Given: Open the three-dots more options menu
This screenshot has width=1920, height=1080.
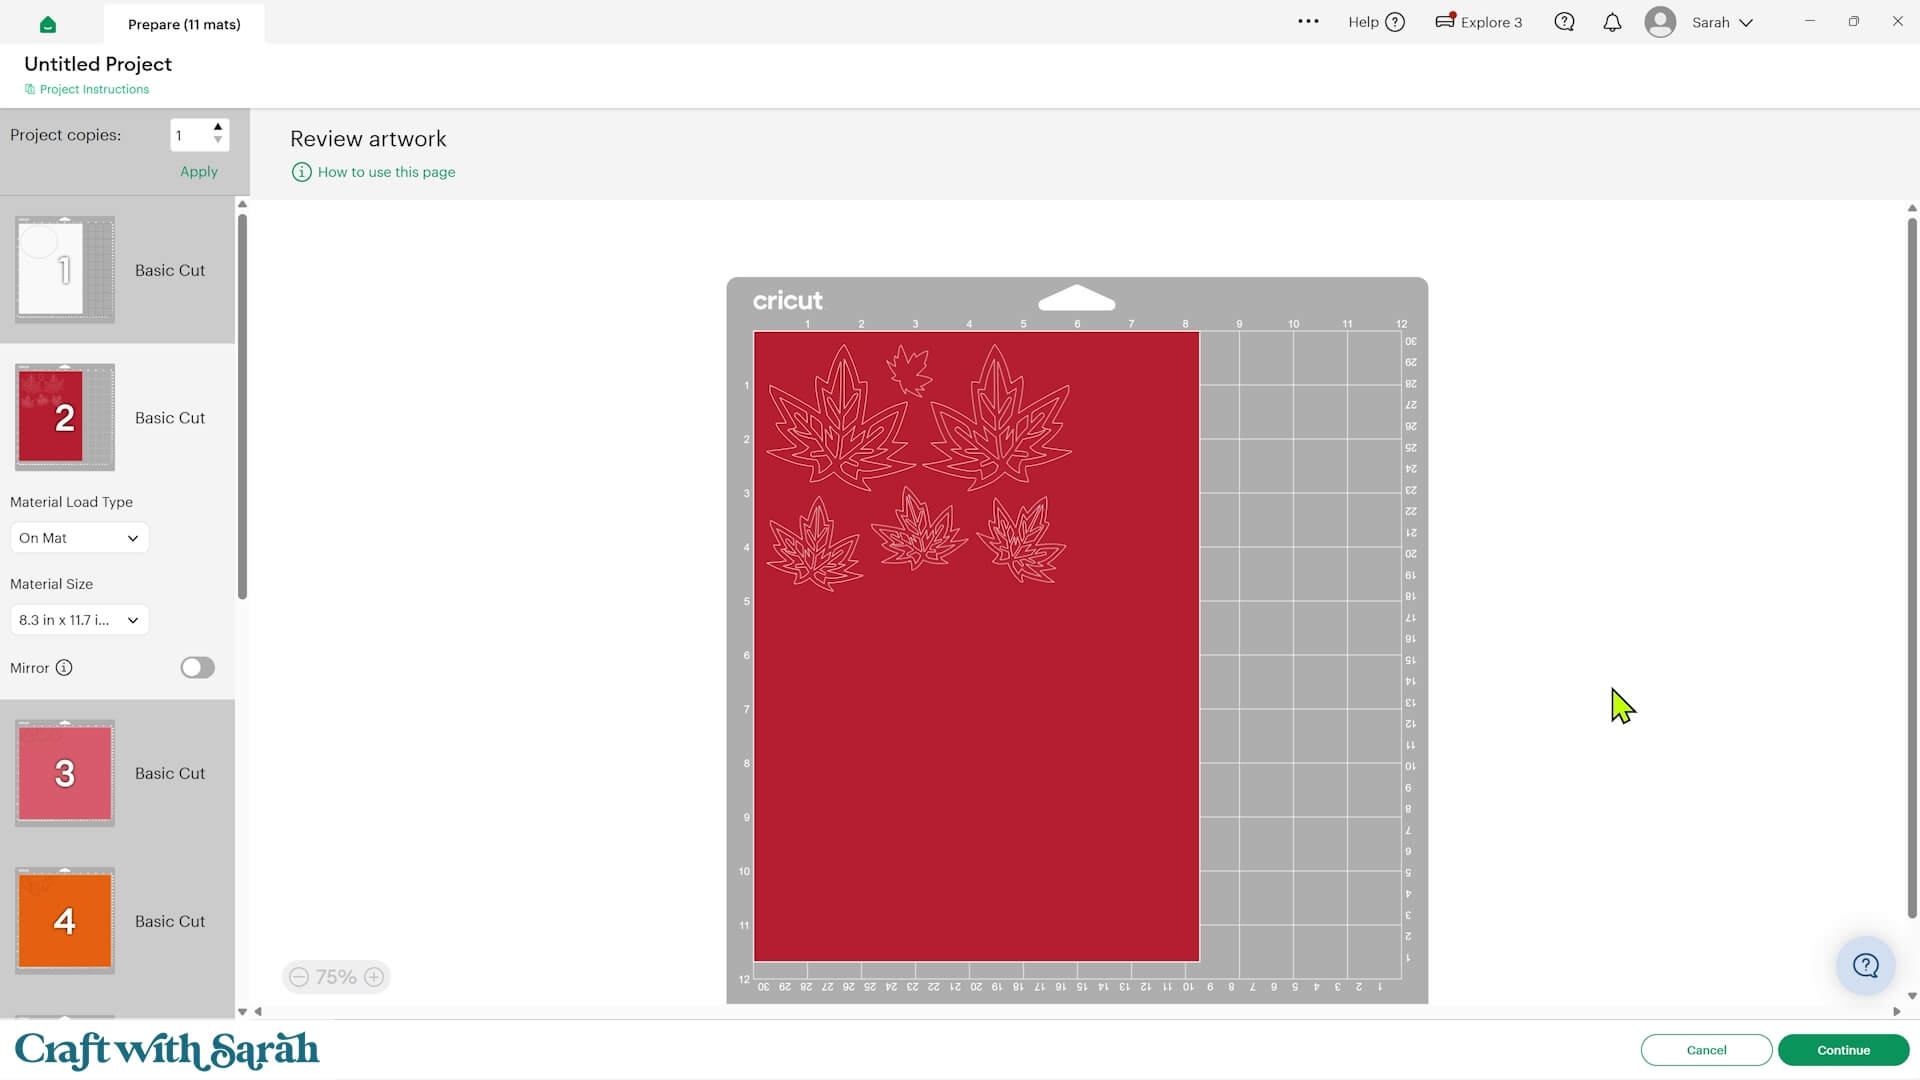Looking at the screenshot, I should (1308, 22).
